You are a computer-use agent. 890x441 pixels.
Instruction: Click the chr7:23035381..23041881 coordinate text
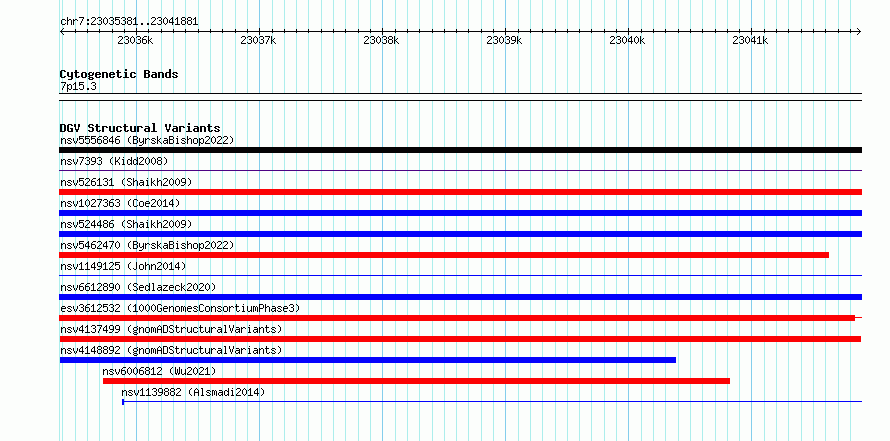(x=129, y=22)
